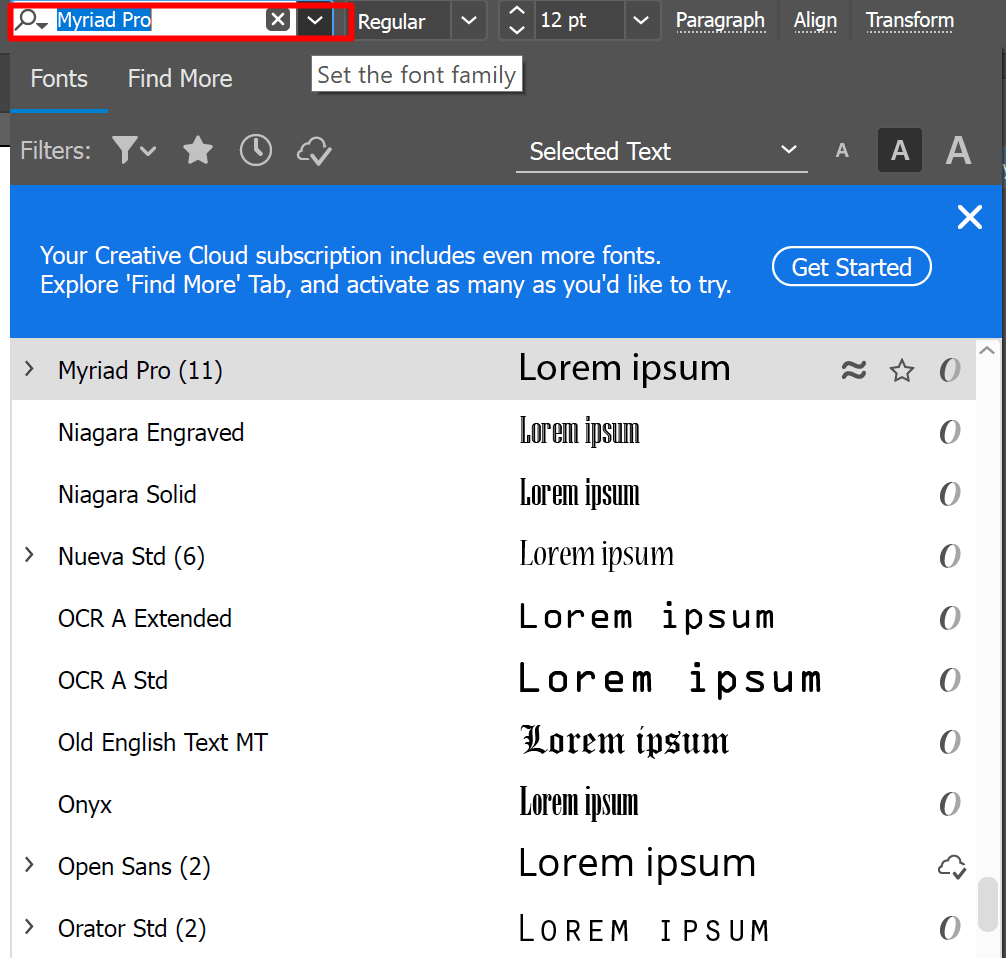Click OCR A Extended's OpenType icon

coord(950,618)
